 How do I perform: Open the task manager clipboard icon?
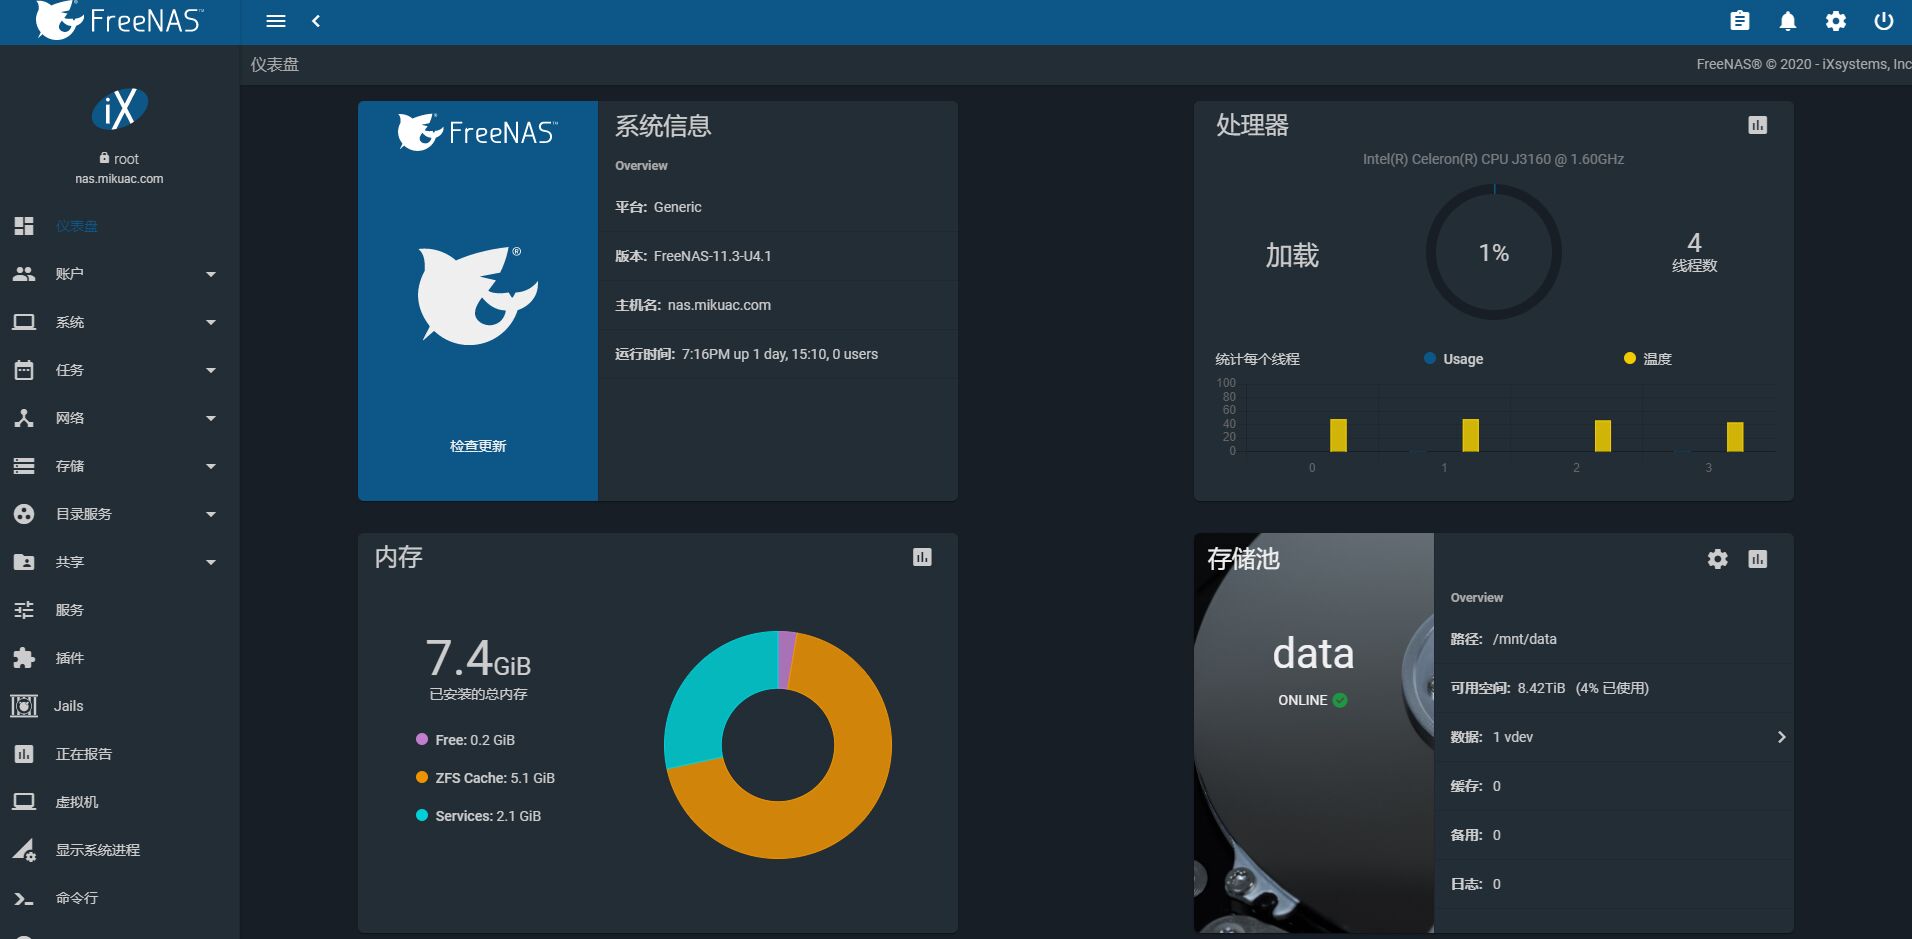coord(1740,21)
